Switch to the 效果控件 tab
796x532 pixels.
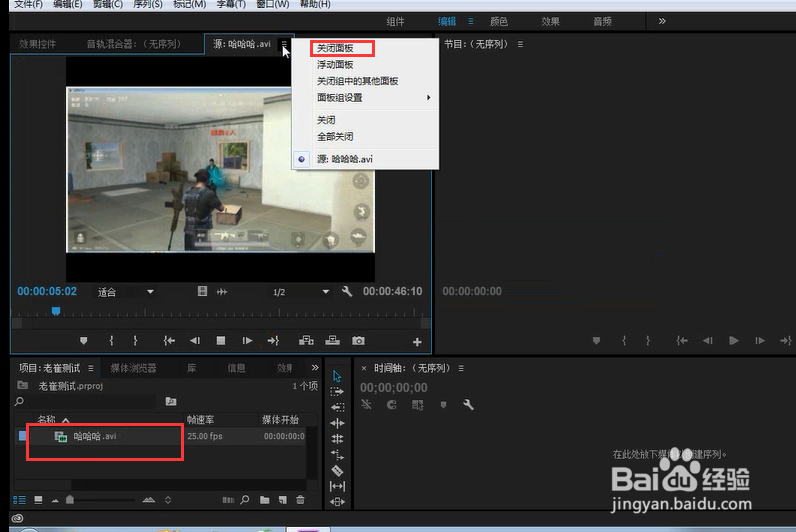[38, 44]
